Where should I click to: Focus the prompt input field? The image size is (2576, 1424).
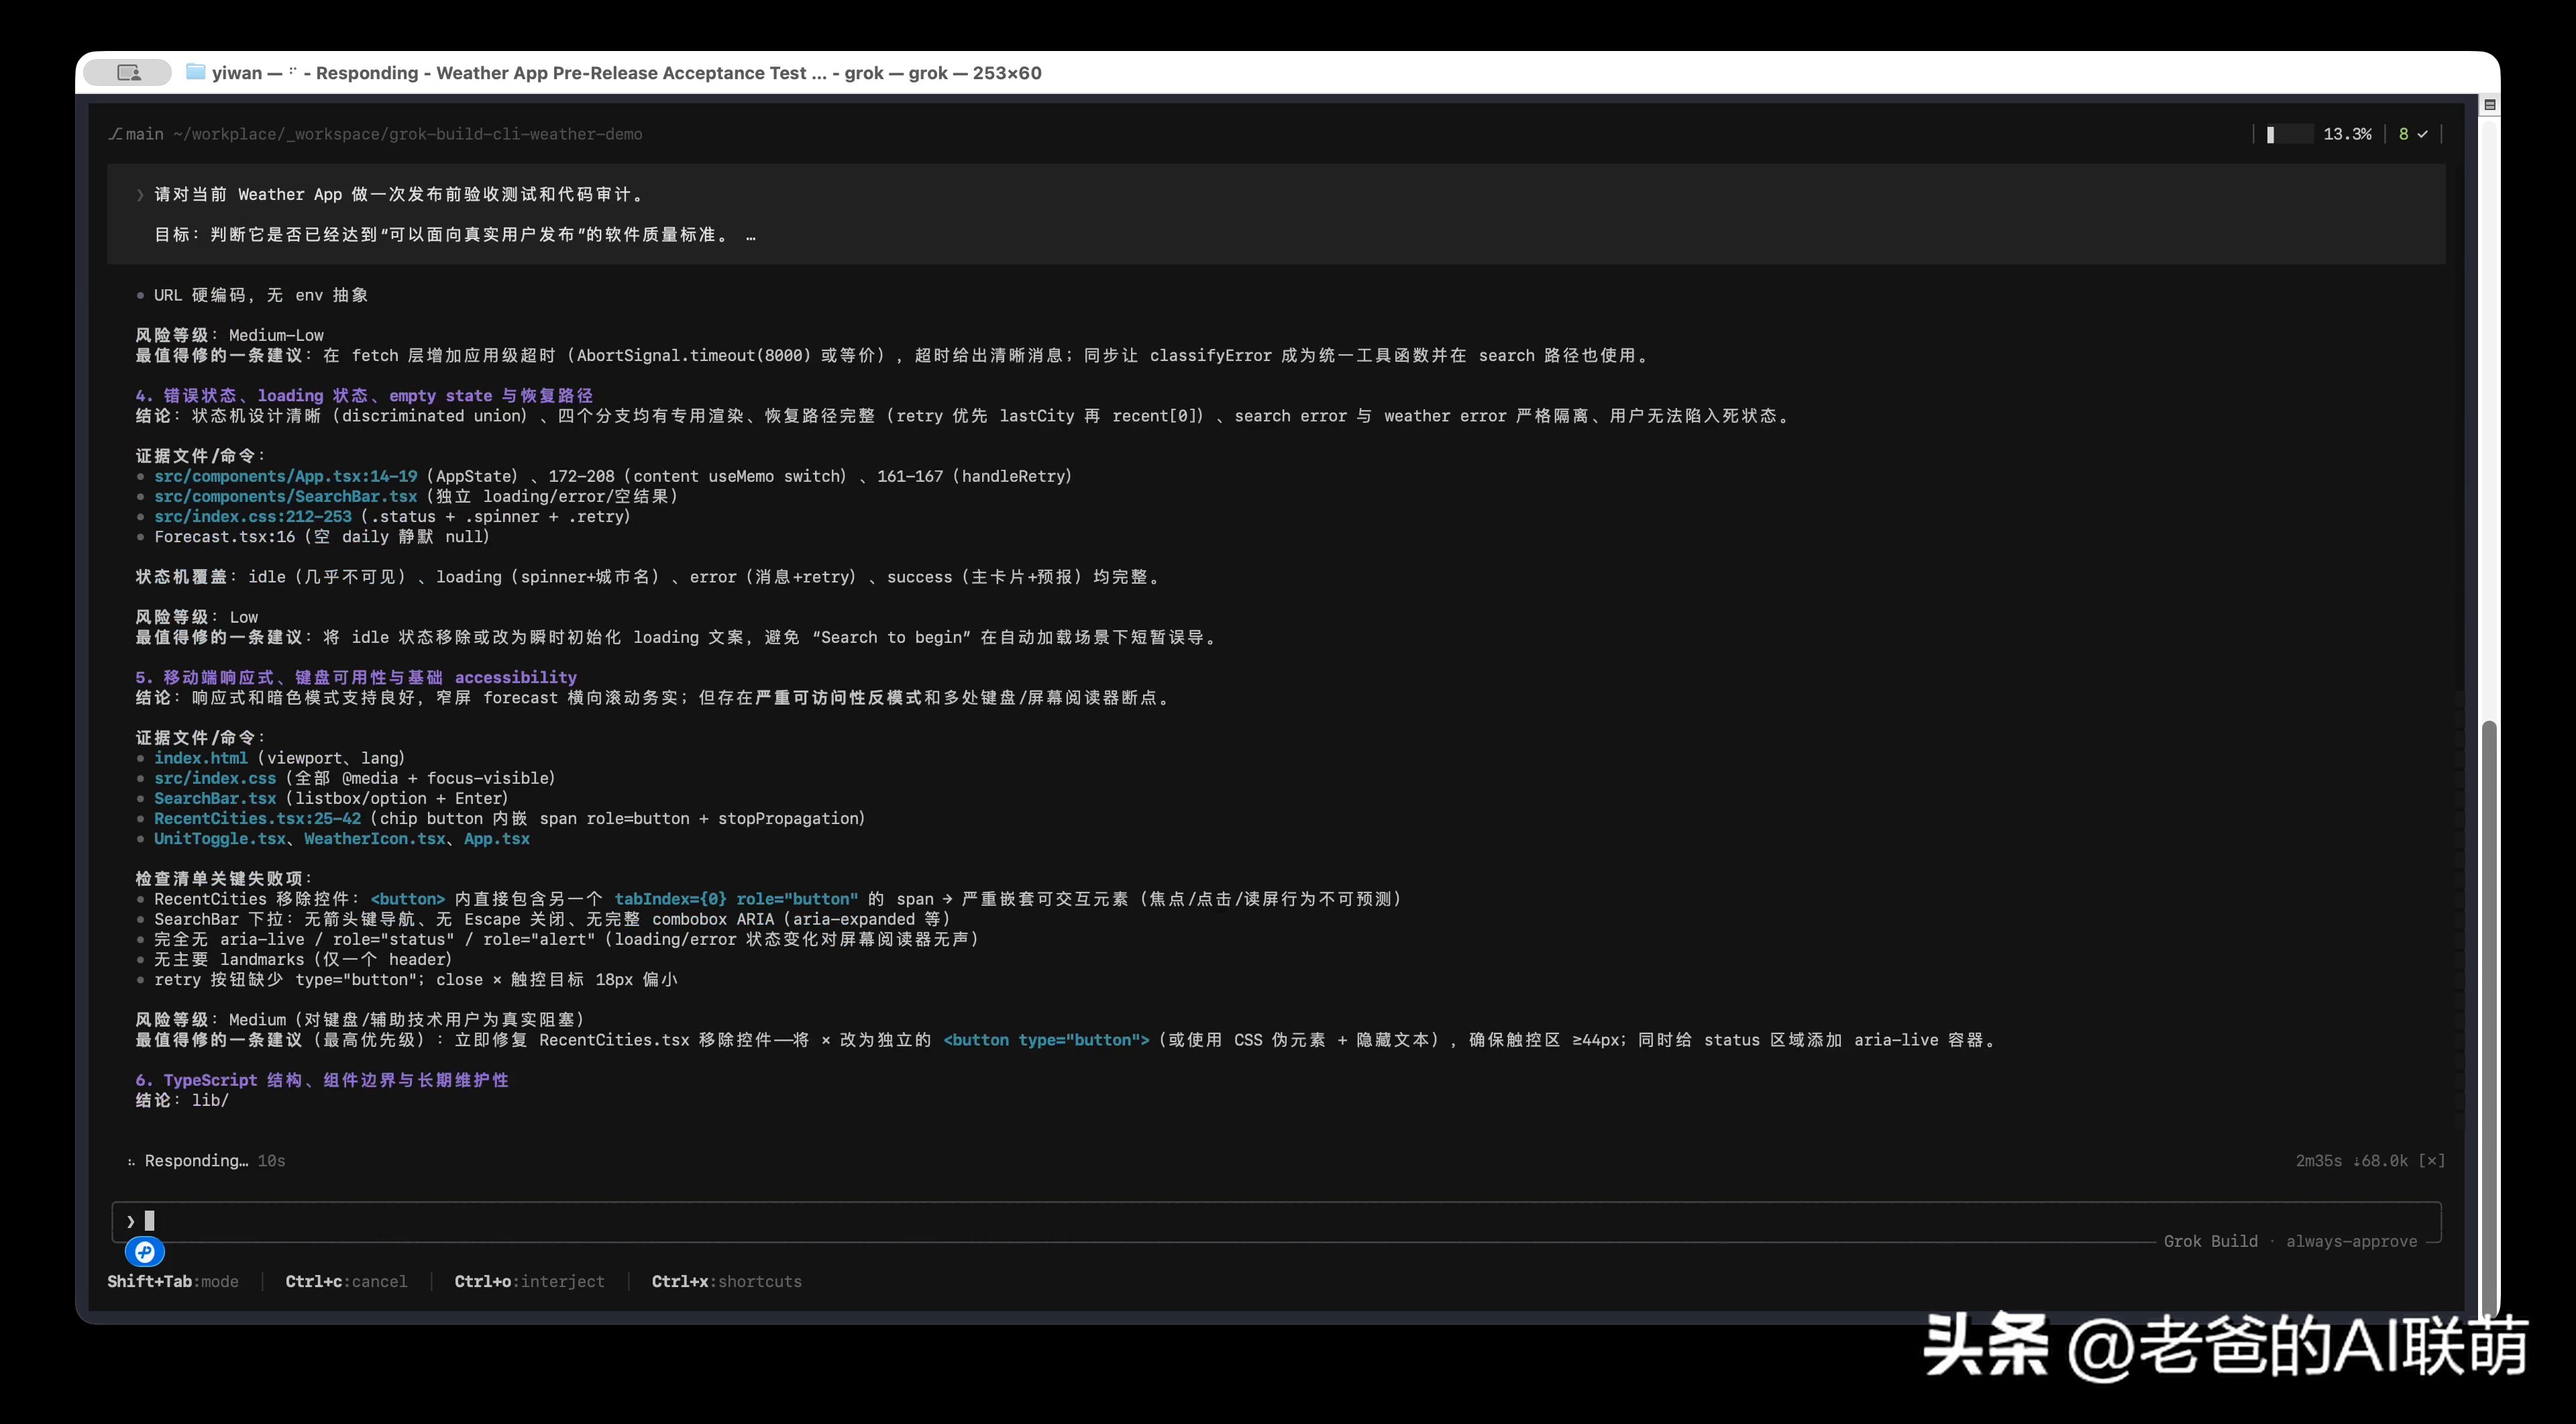coord(1276,1221)
